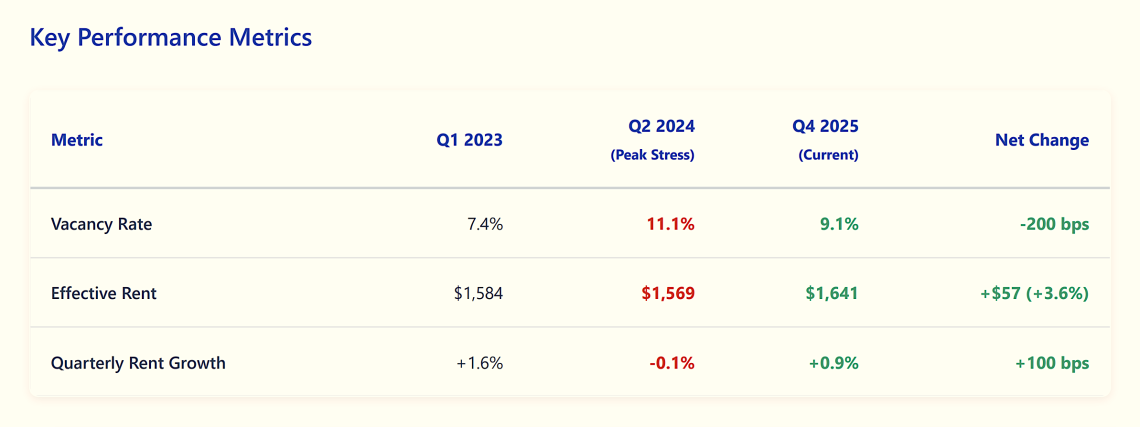Select the Vacancy Rate row label

pos(102,224)
